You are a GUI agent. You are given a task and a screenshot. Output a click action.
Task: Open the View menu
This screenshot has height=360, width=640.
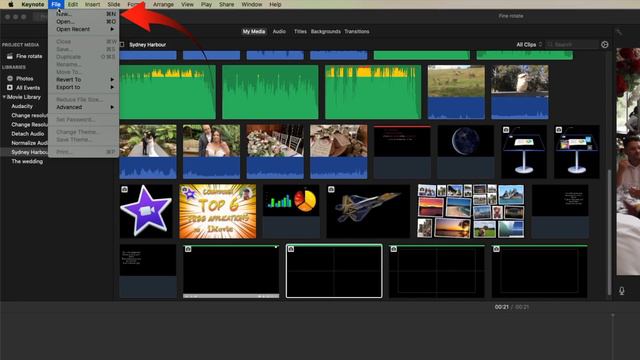[x=187, y=4]
